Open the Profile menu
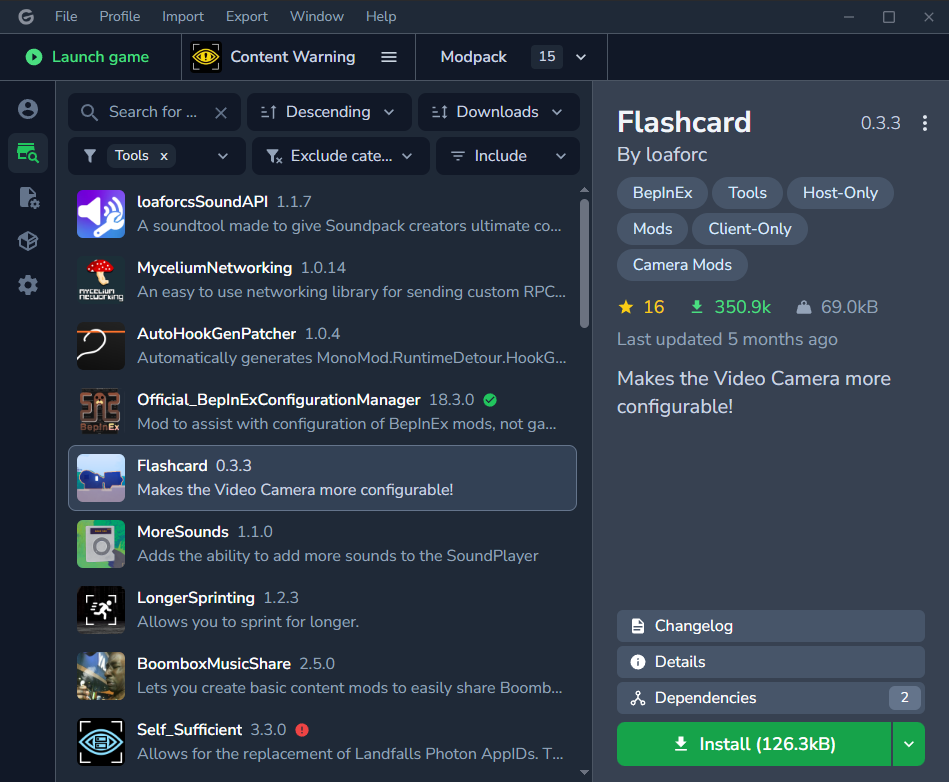 [x=120, y=16]
